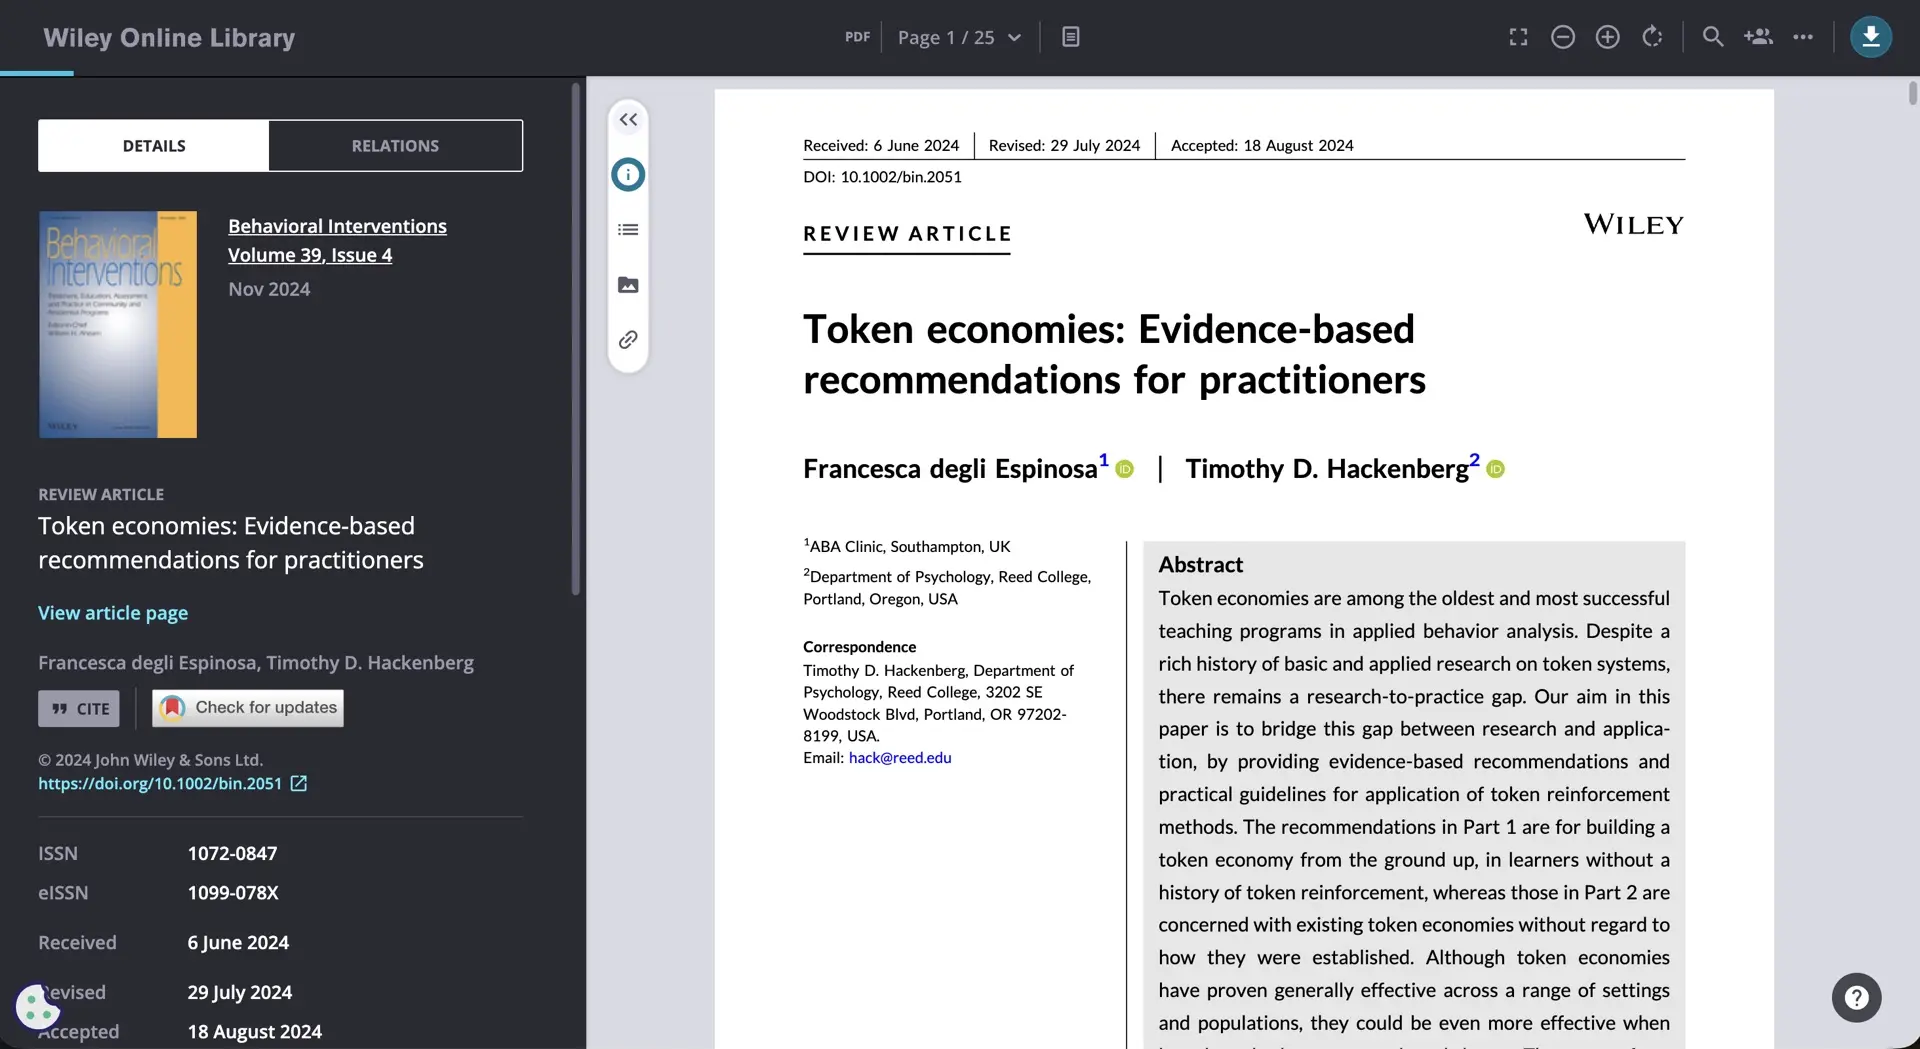This screenshot has width=1920, height=1049.
Task: Click Check for updates button
Action: (x=248, y=708)
